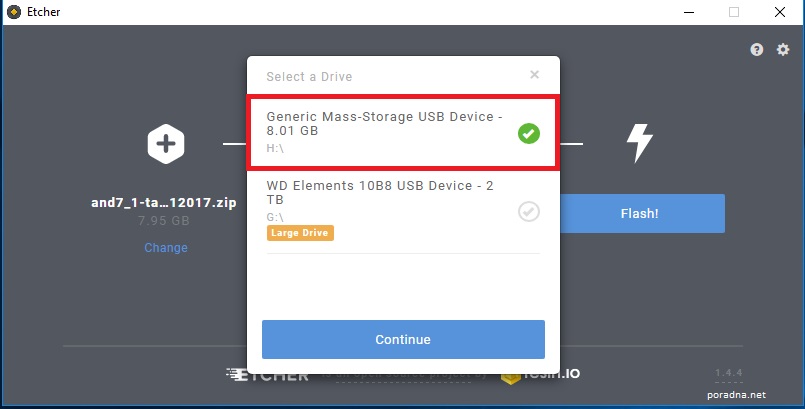Screen dimensions: 805x409
Task: Uncheck the Generic Mass-Storage drive checkmark
Action: point(529,133)
